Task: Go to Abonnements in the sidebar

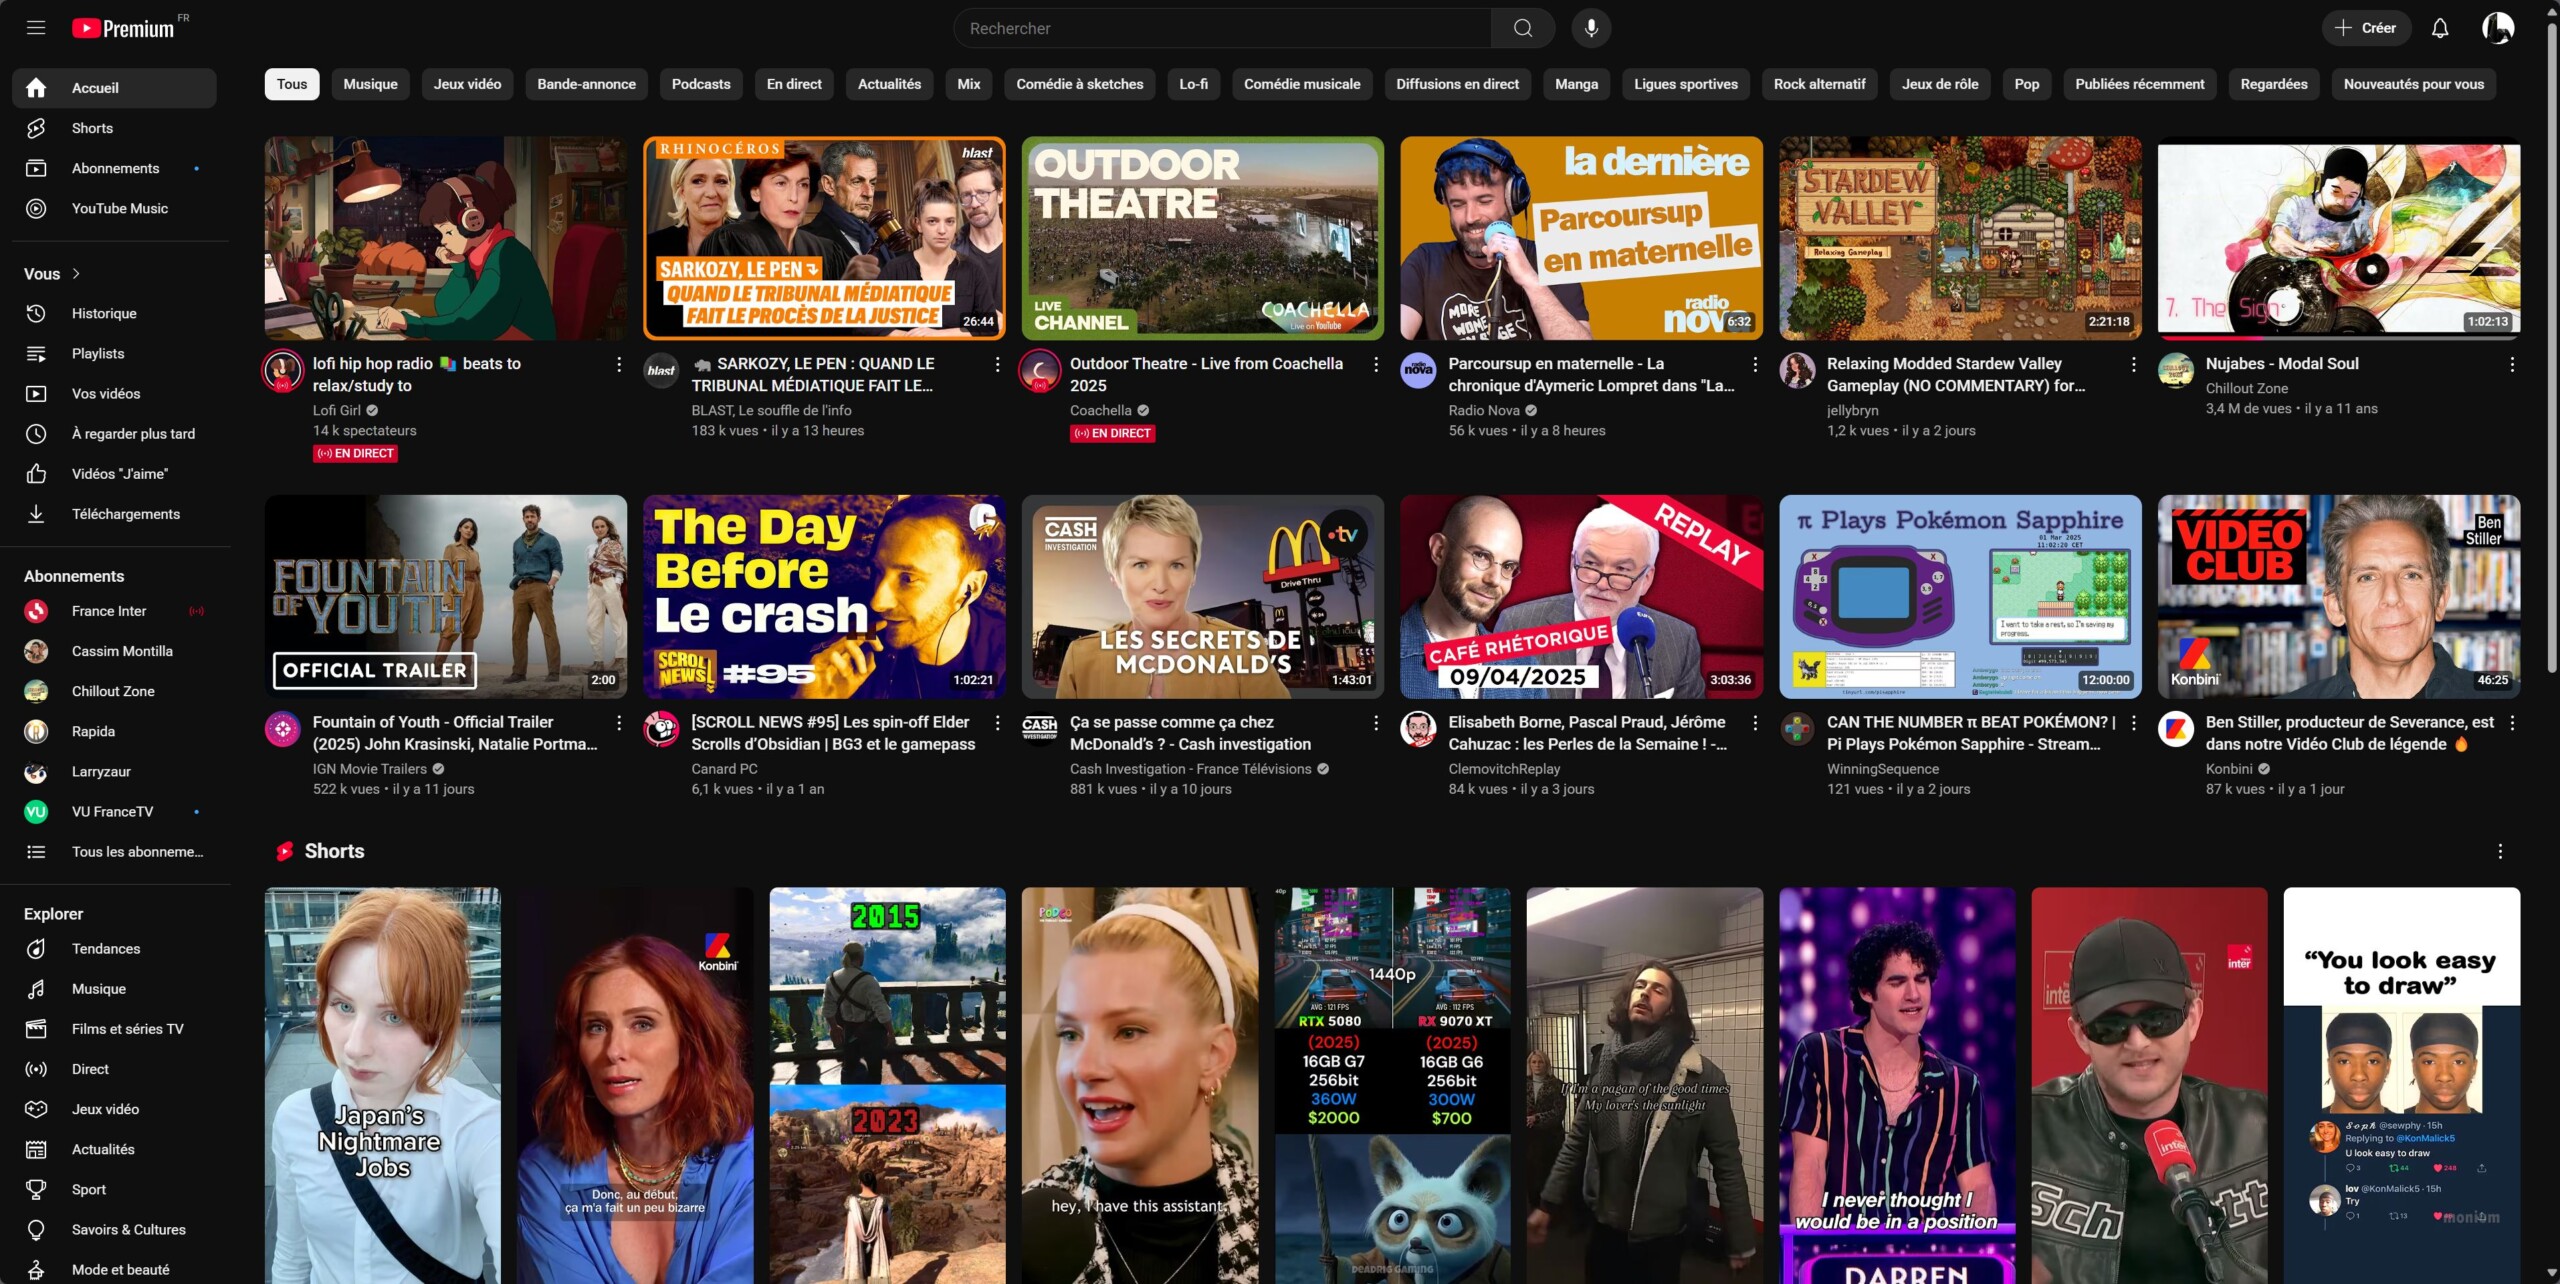Action: point(114,168)
